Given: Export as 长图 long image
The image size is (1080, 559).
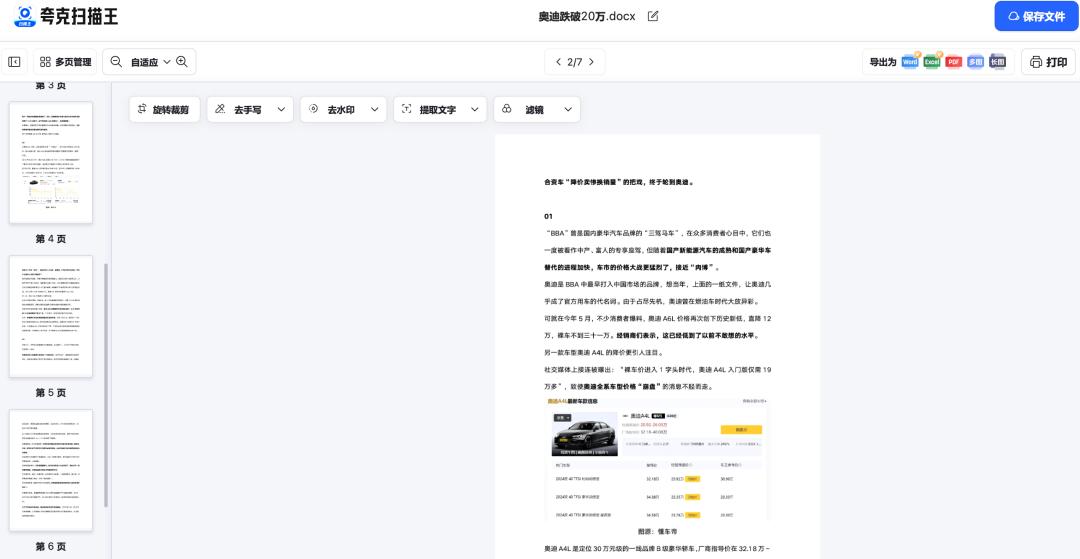Looking at the screenshot, I should coord(997,62).
